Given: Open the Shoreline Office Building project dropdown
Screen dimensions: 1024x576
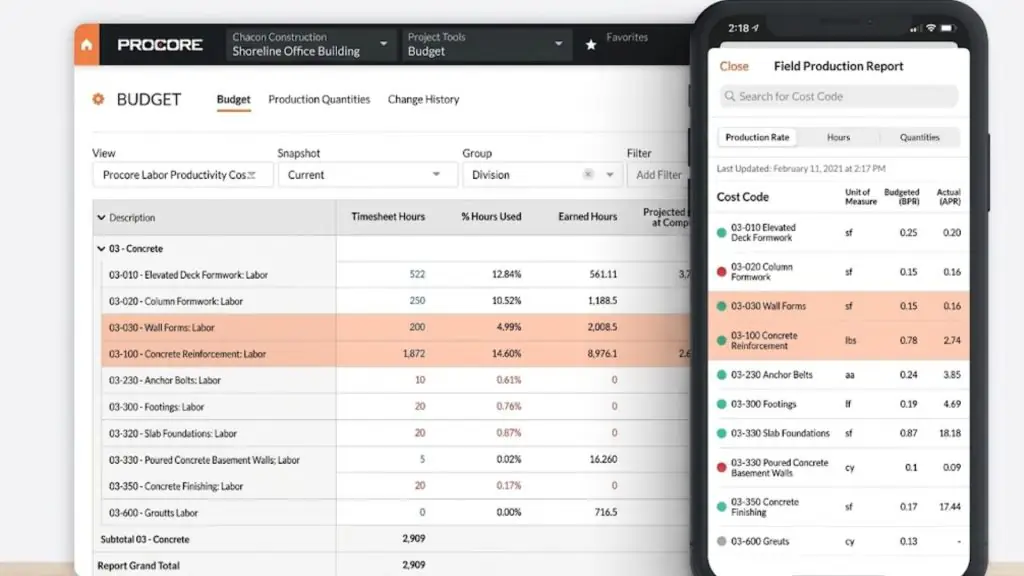Looking at the screenshot, I should [x=311, y=44].
